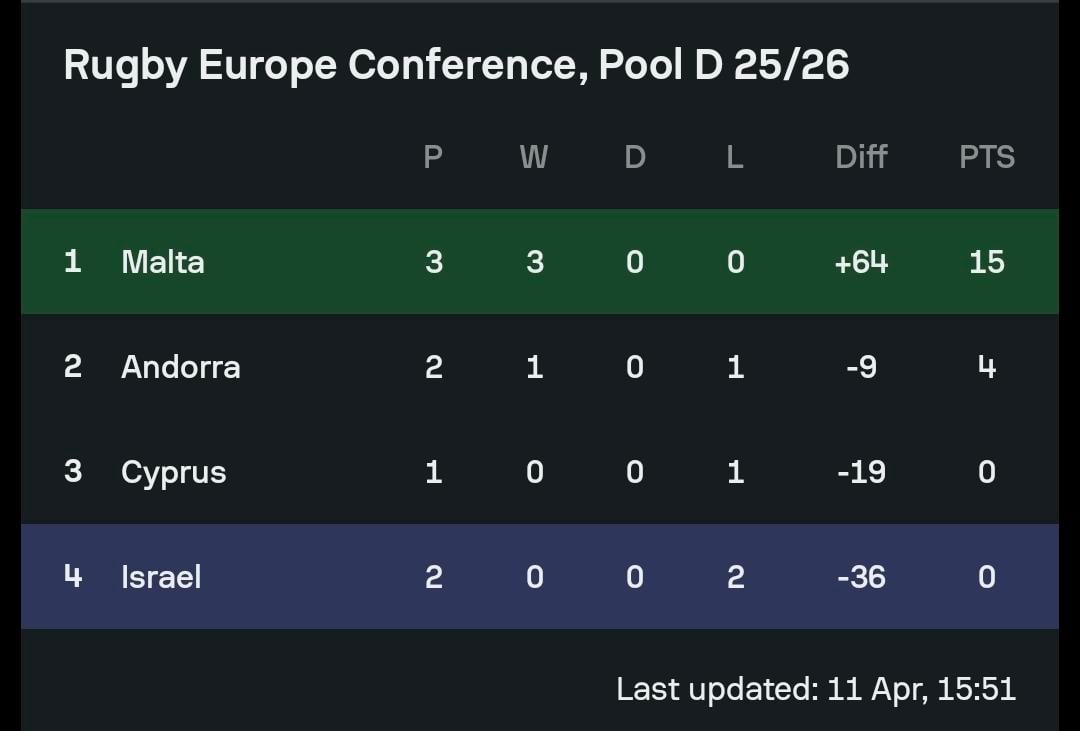Screen dimensions: 1080x731
Task: Click the Malta team name
Action: click(x=162, y=262)
